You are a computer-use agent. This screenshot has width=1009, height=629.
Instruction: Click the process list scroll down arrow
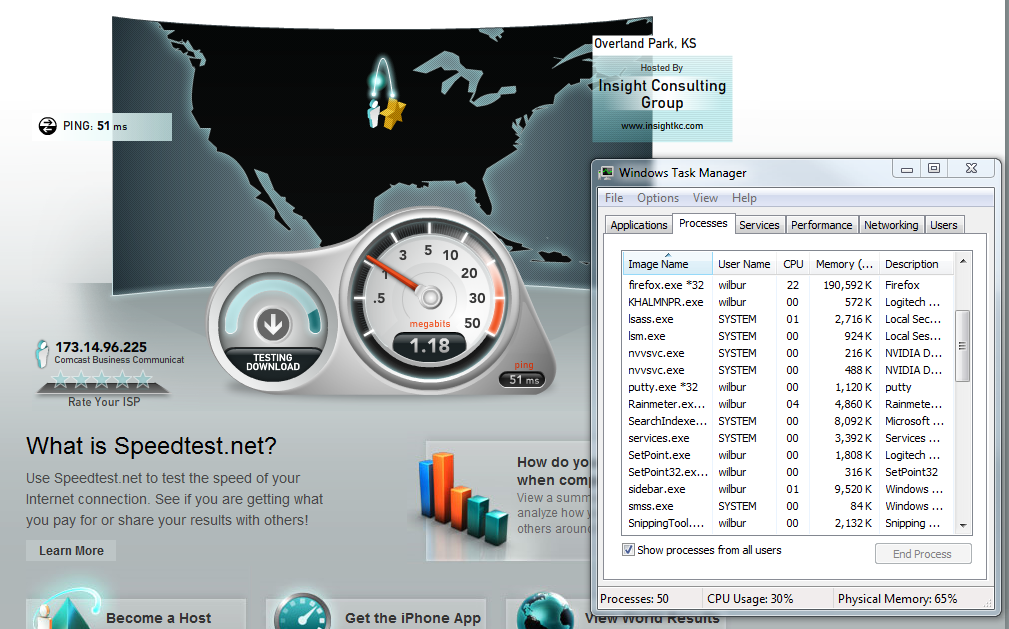(x=963, y=525)
